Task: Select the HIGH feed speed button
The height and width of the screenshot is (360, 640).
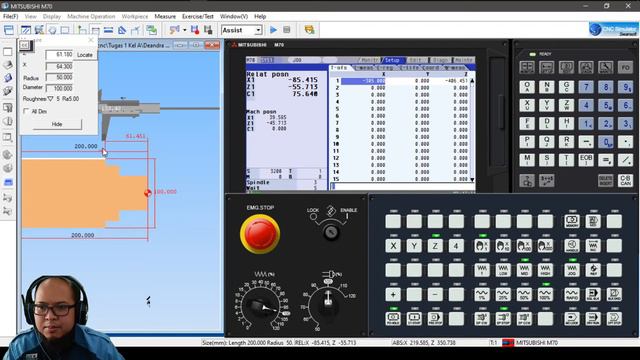Action: point(545,270)
